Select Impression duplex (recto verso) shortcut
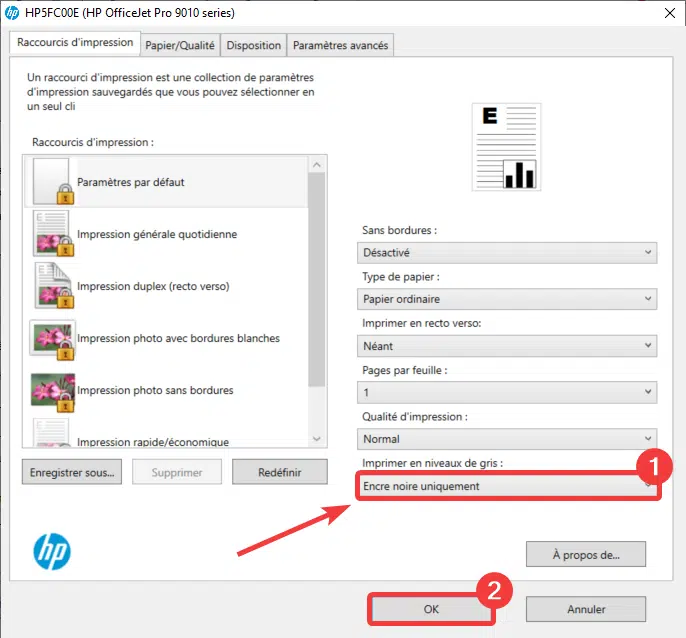 [153, 286]
